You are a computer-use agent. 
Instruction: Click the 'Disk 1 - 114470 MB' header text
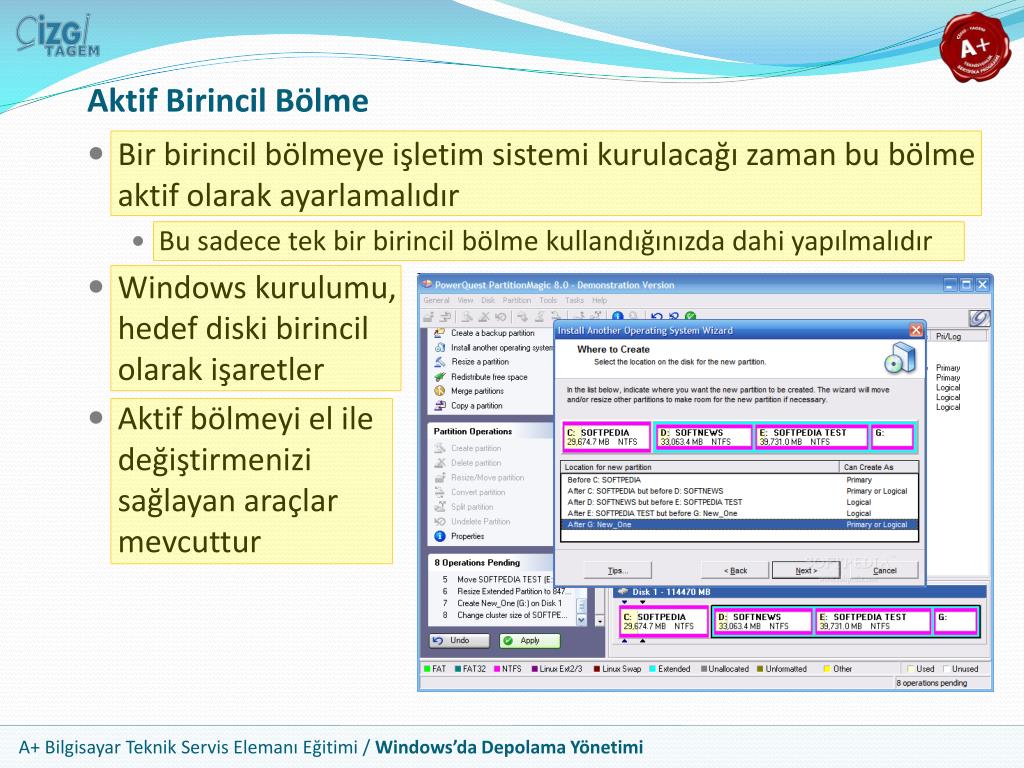[x=671, y=592]
